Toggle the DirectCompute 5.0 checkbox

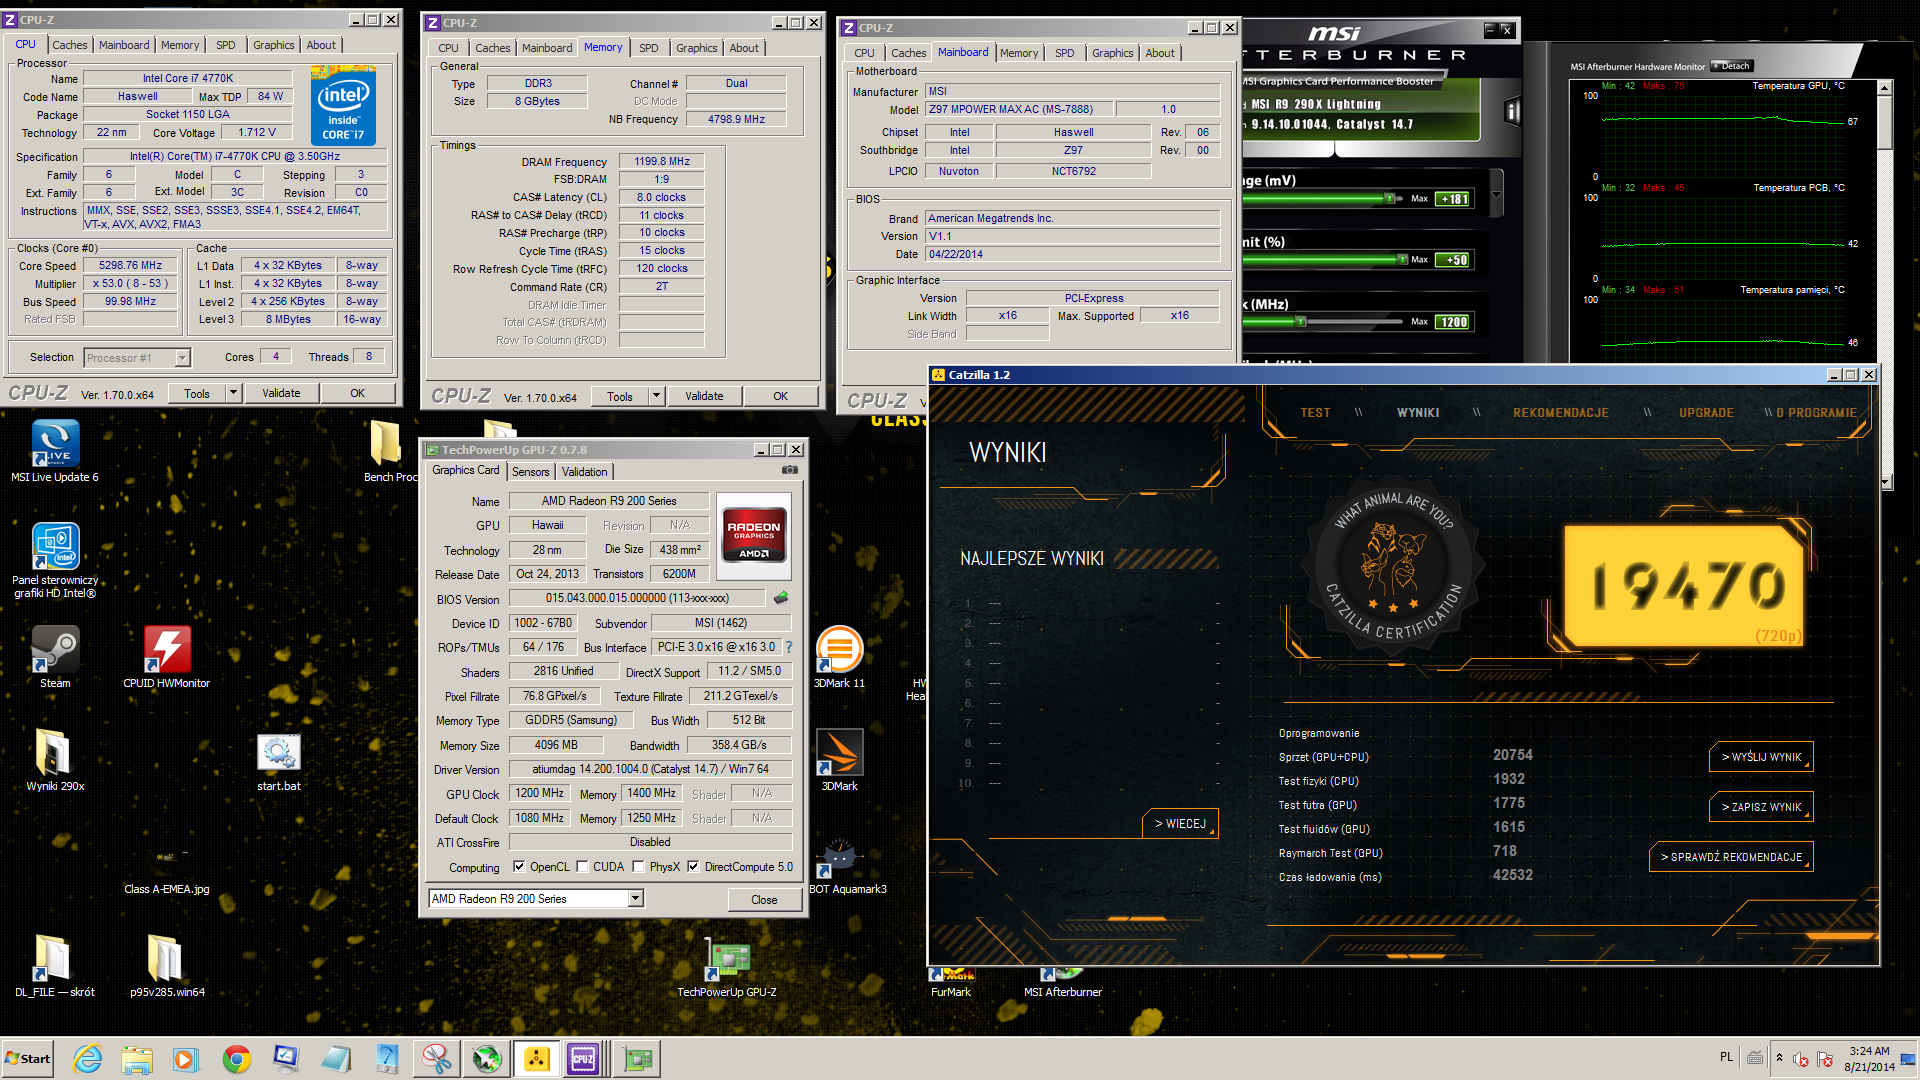tap(693, 867)
